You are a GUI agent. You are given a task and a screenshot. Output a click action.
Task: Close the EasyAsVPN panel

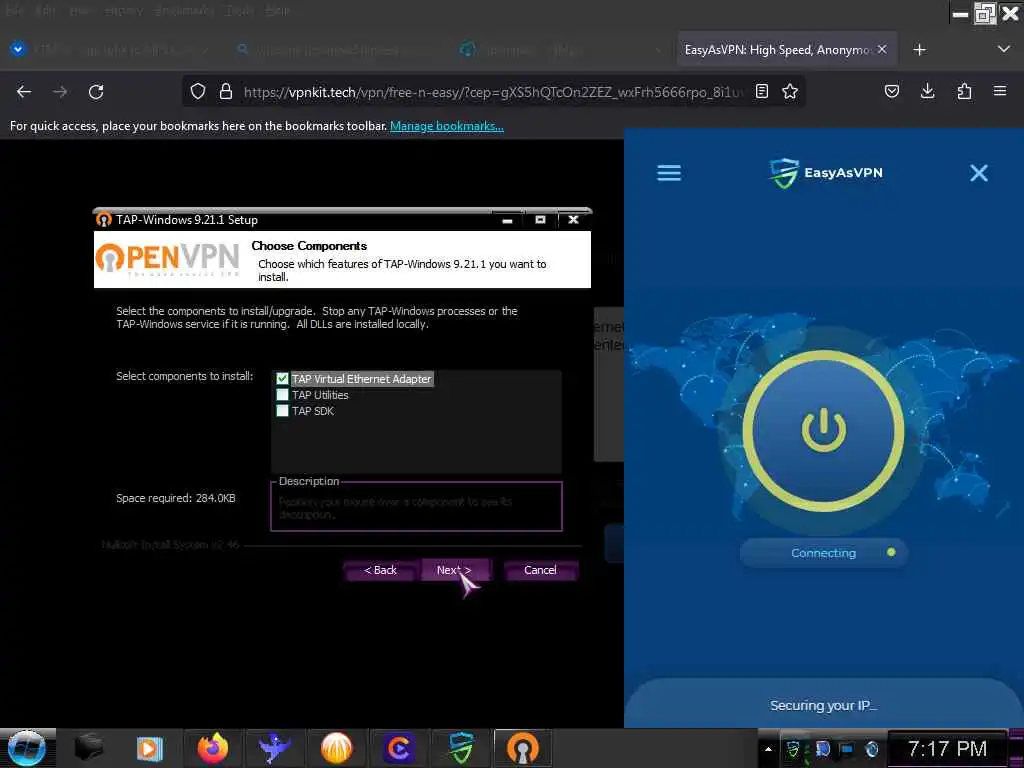pos(979,173)
